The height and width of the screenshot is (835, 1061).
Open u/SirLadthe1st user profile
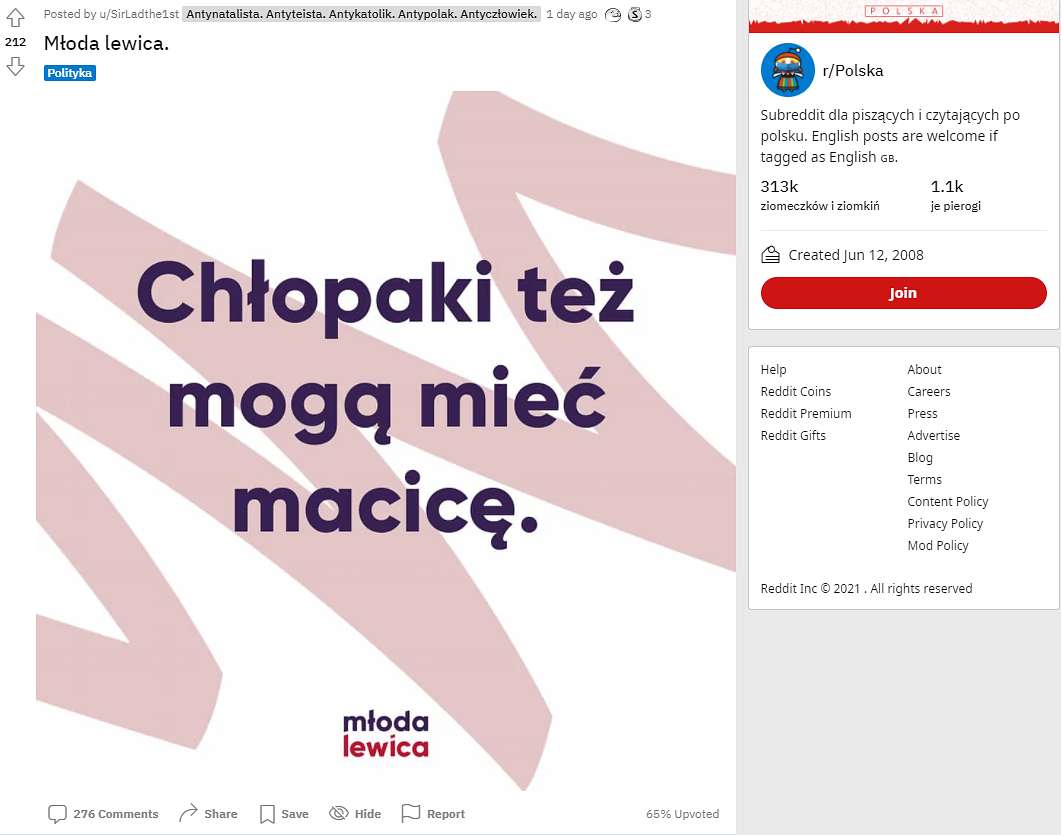click(x=140, y=14)
